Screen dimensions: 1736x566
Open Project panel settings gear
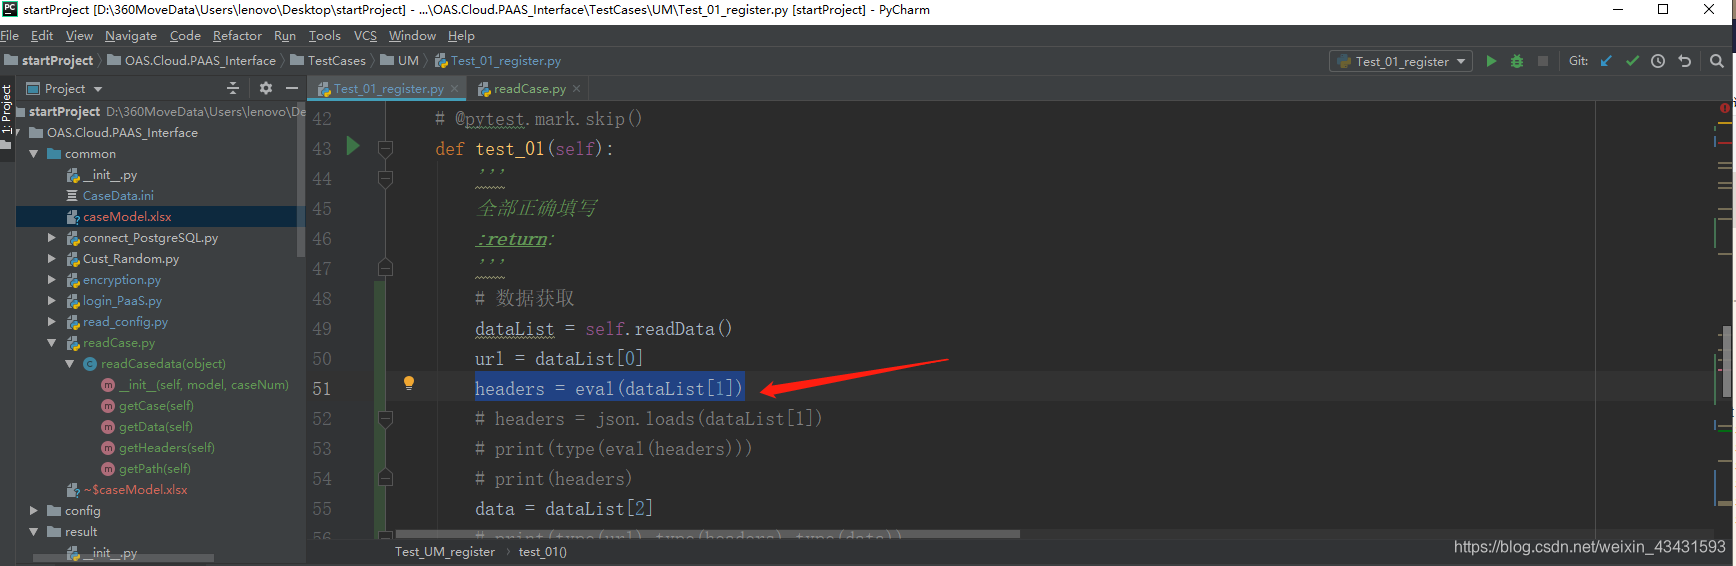coord(266,88)
